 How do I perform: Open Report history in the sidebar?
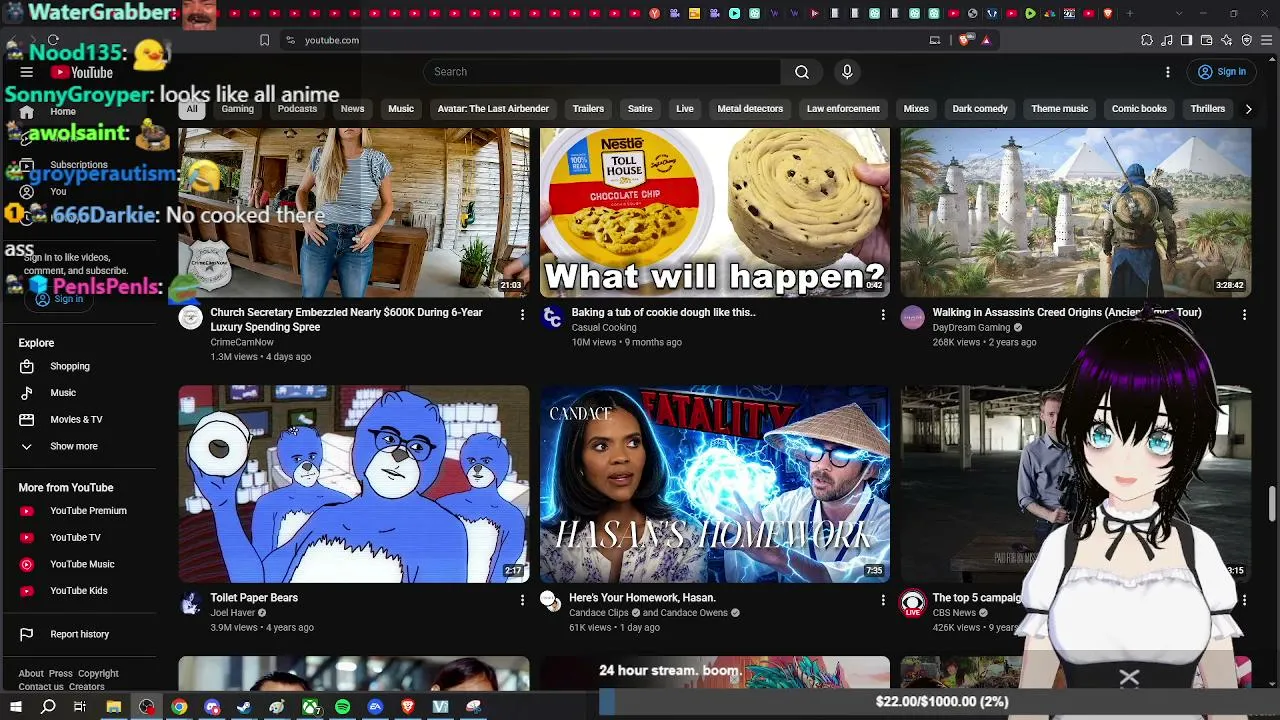pyautogui.click(x=79, y=634)
